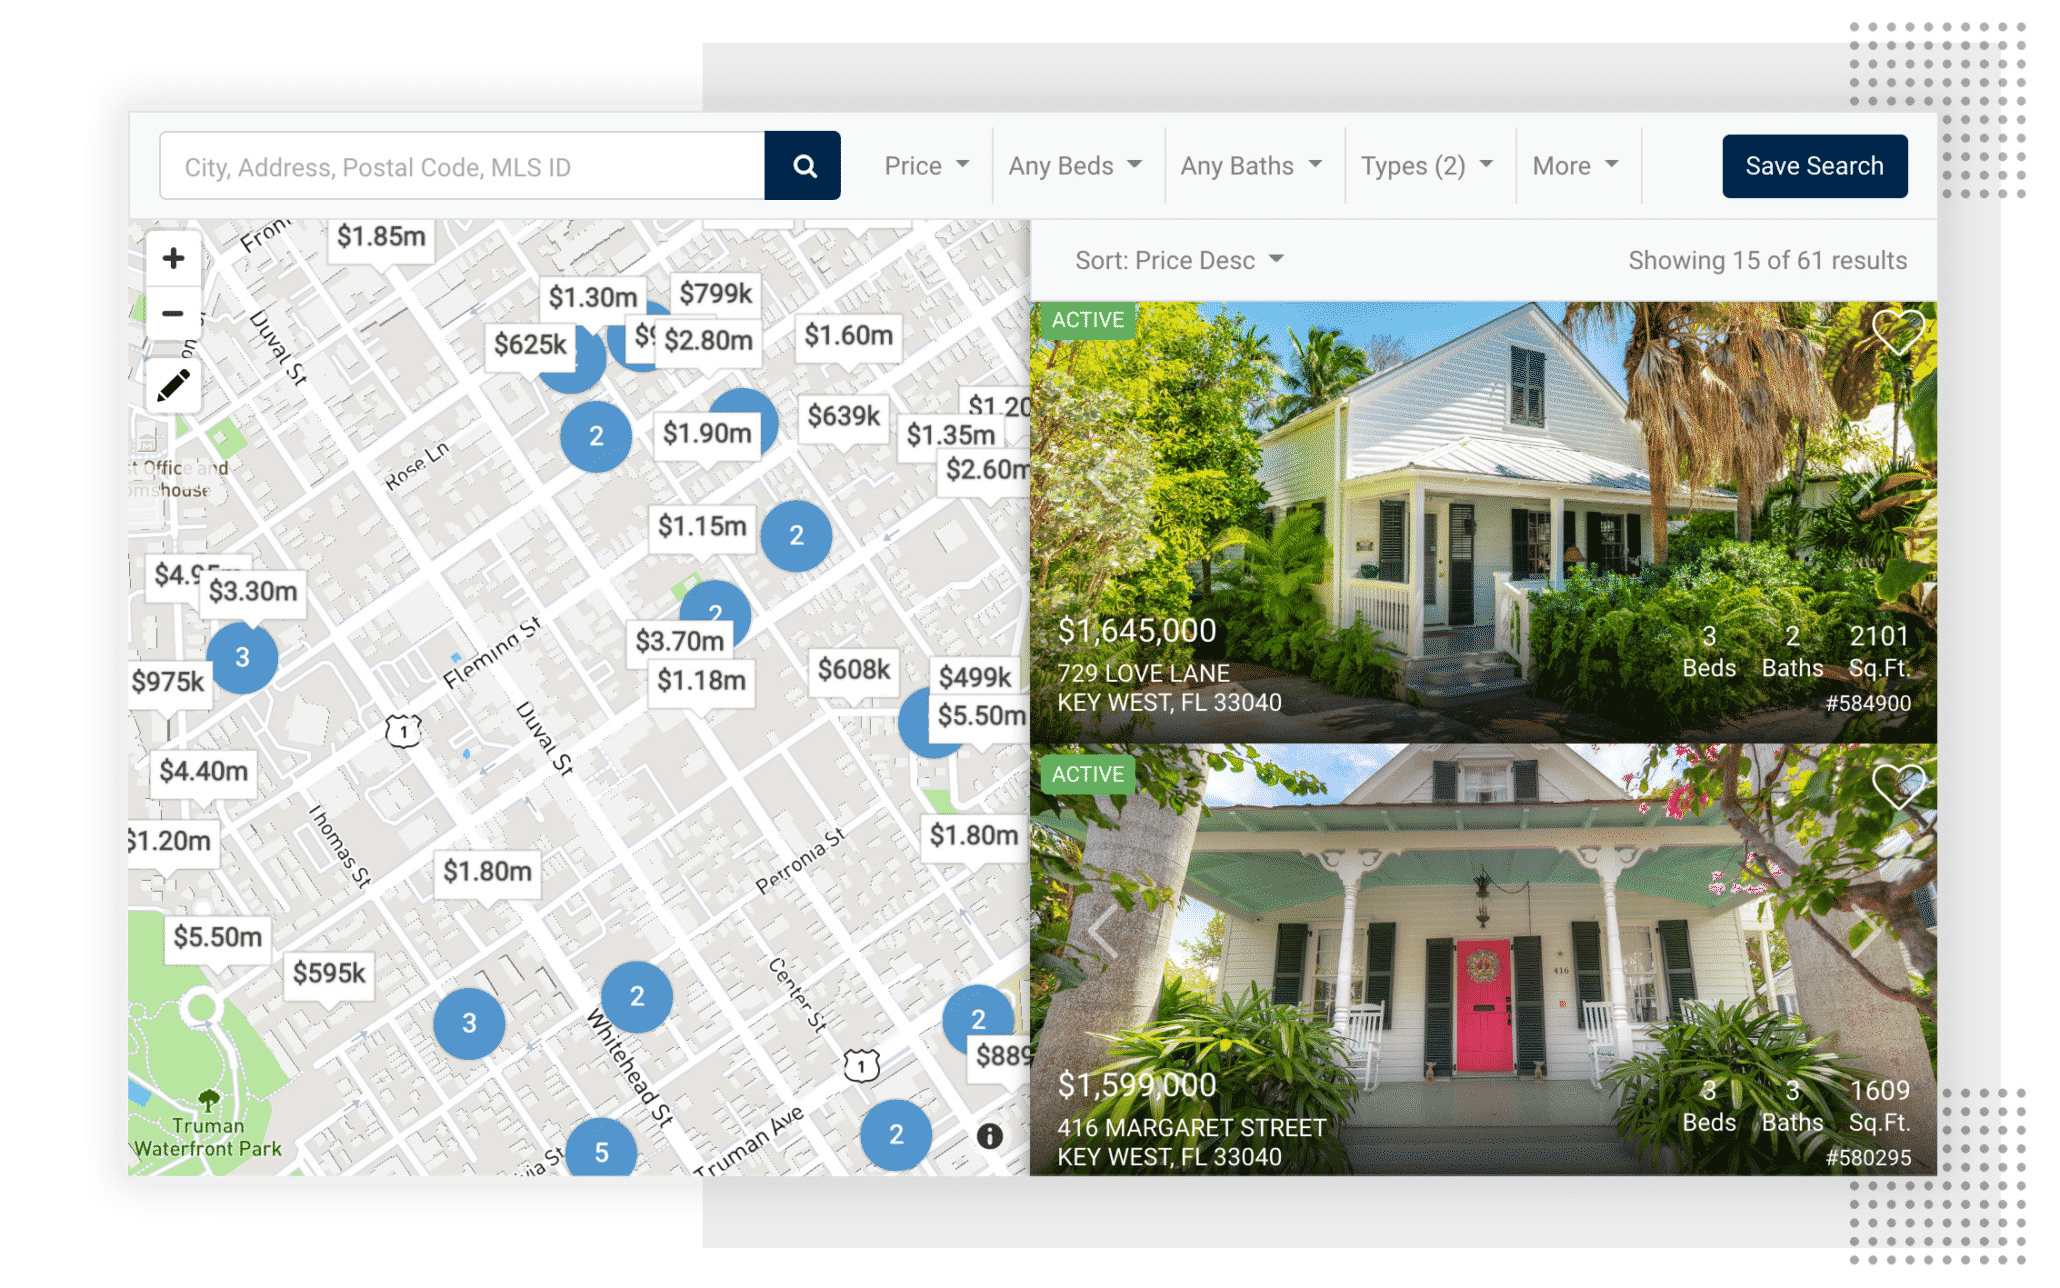Viewport: 2060px width, 1288px height.
Task: Click the map zoom-out minus icon
Action: (x=172, y=312)
